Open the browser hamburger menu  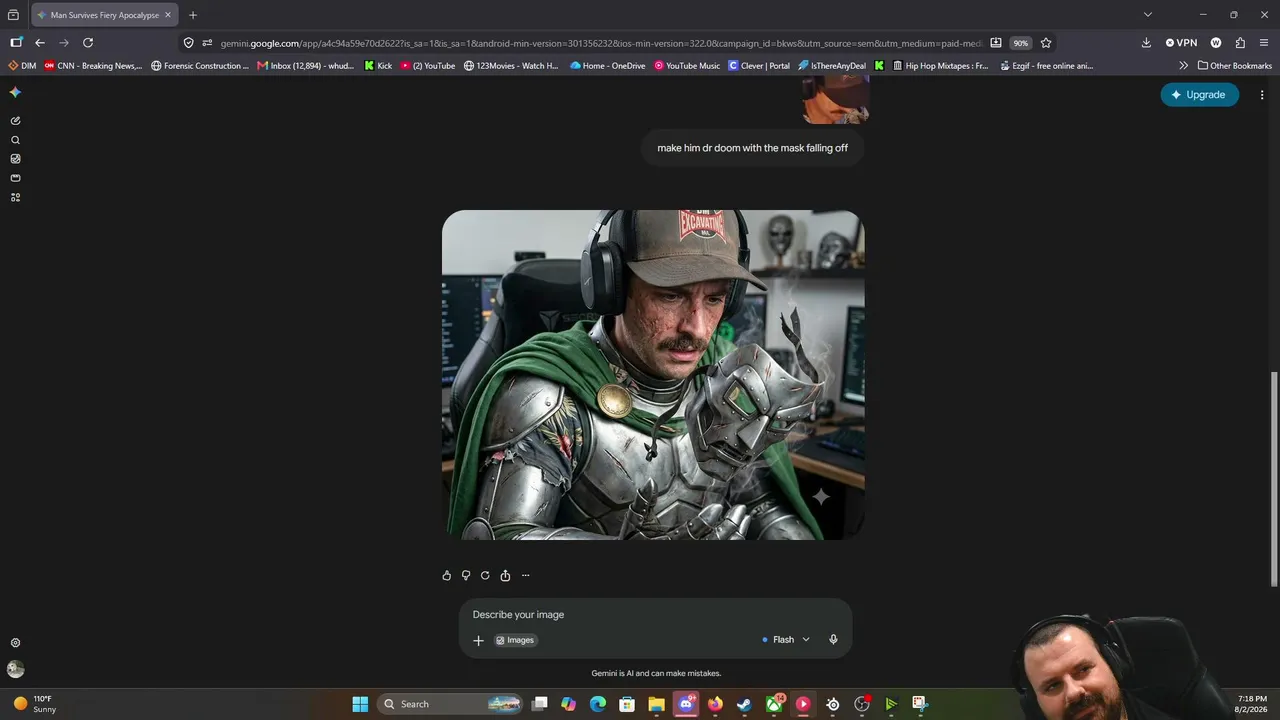coord(1264,43)
